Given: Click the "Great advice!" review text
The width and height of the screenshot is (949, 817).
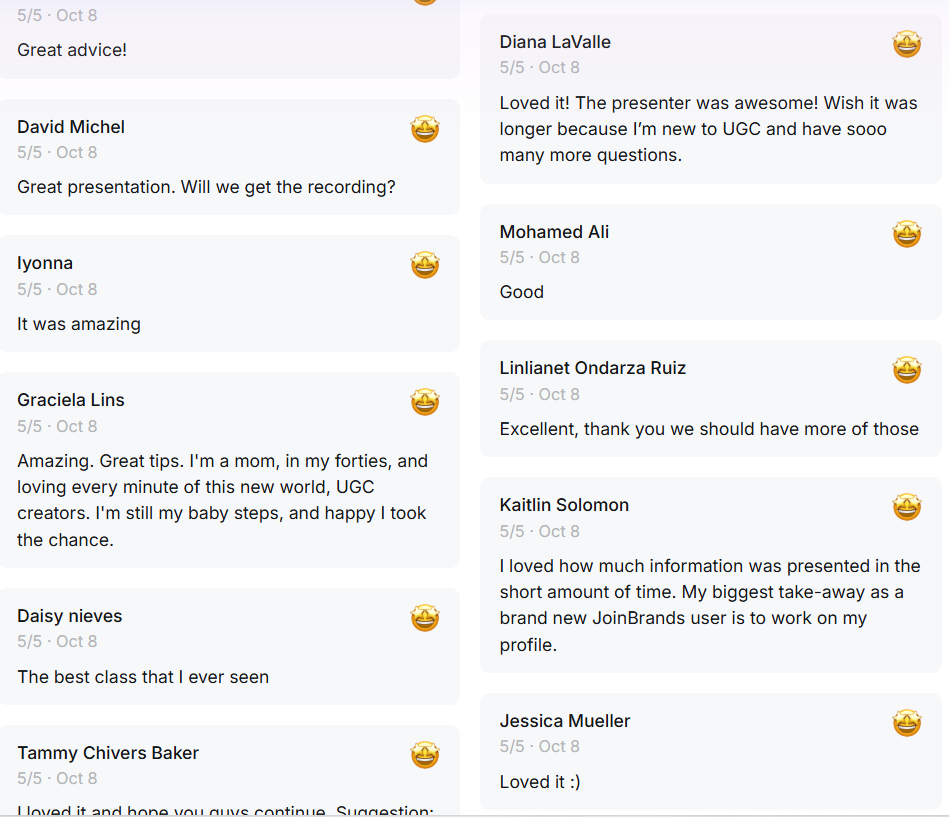Looking at the screenshot, I should click(72, 49).
